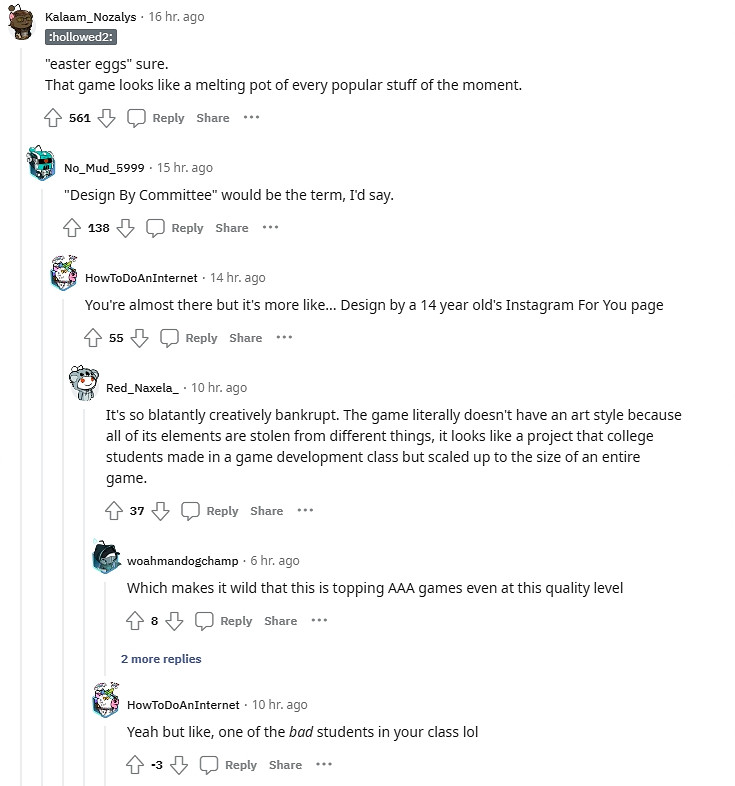Downvote the comment by No_Mud_5999

click(125, 228)
